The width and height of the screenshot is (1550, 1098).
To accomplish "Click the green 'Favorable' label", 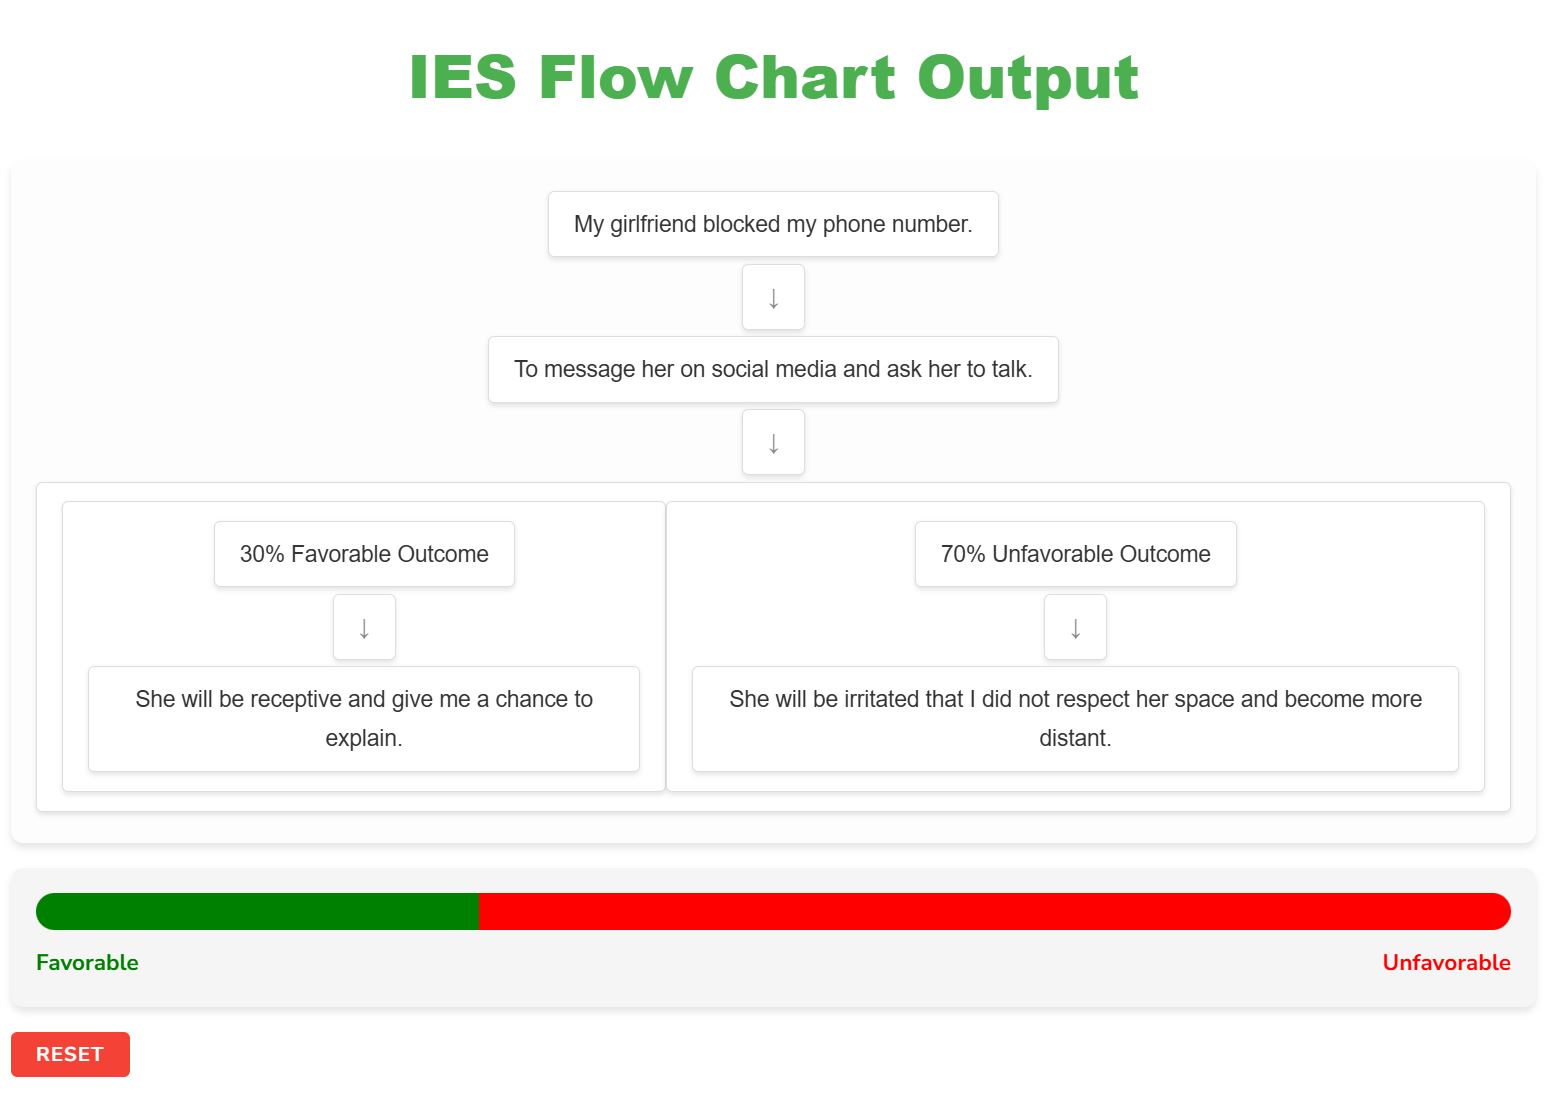I will click(87, 963).
